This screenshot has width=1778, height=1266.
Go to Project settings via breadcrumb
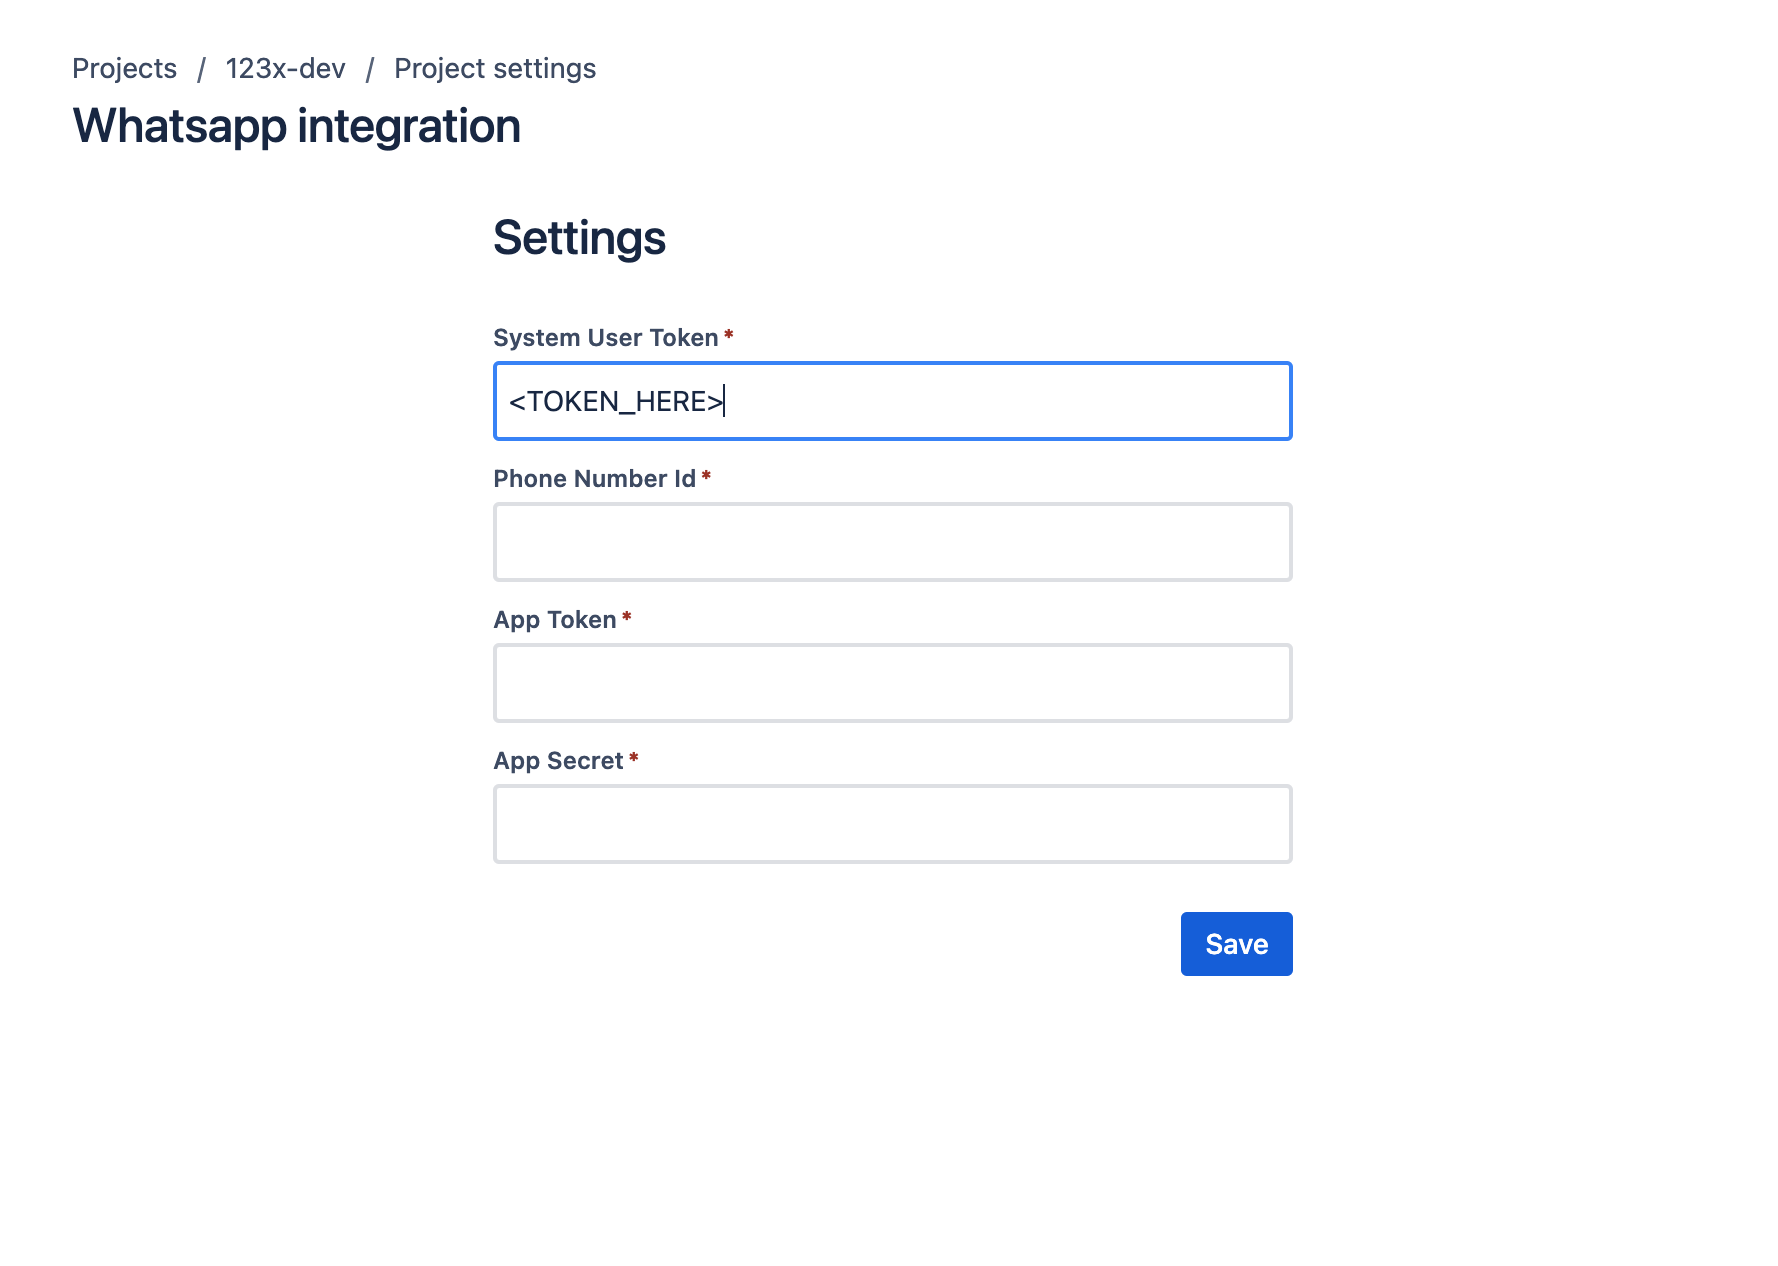tap(494, 68)
